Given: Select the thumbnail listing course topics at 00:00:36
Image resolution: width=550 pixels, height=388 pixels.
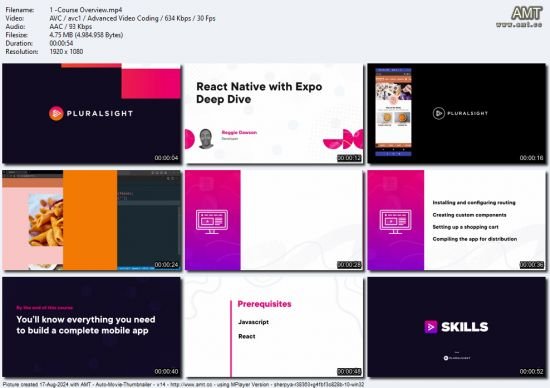Looking at the screenshot, I should pyautogui.click(x=457, y=220).
